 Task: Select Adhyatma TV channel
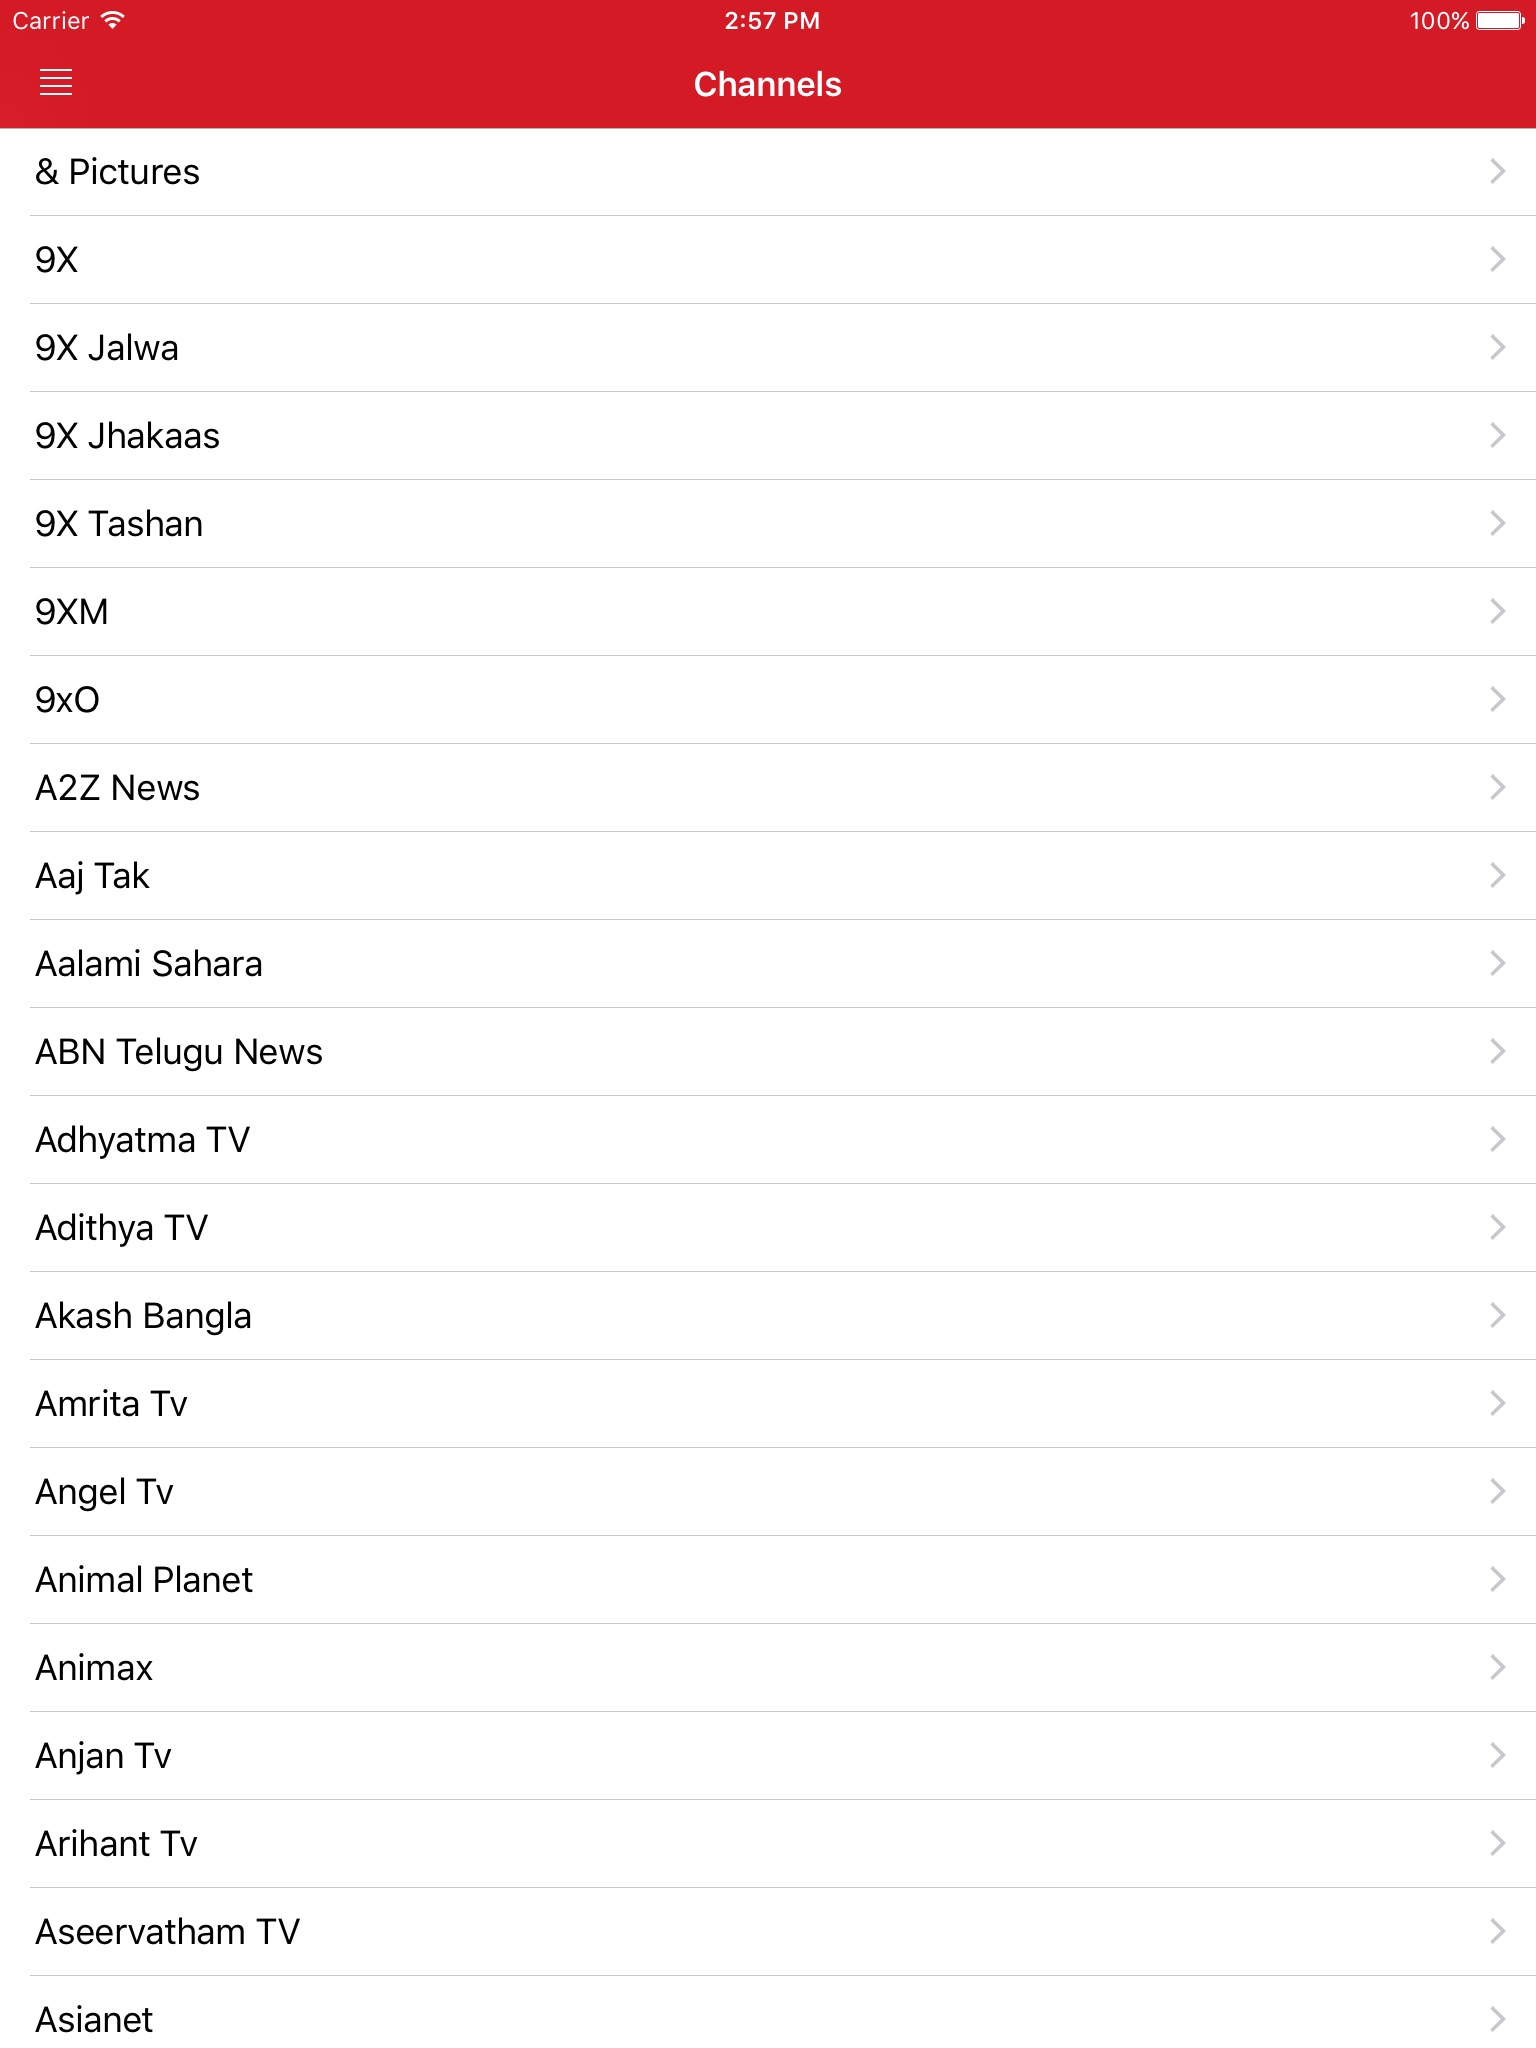(143, 1140)
